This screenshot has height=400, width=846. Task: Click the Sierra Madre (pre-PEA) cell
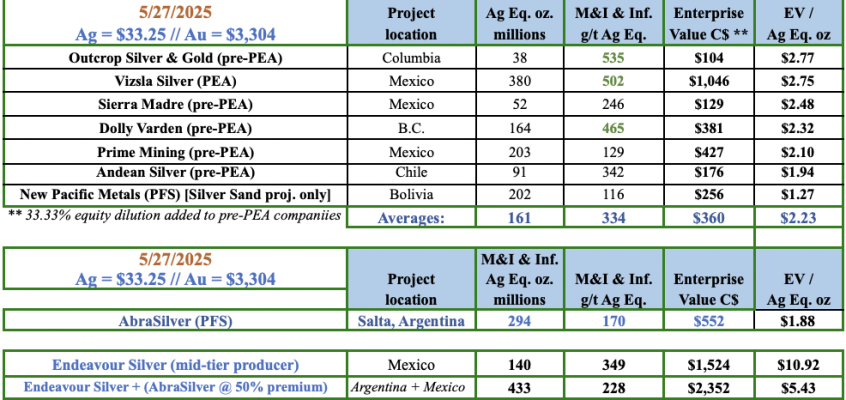click(175, 103)
